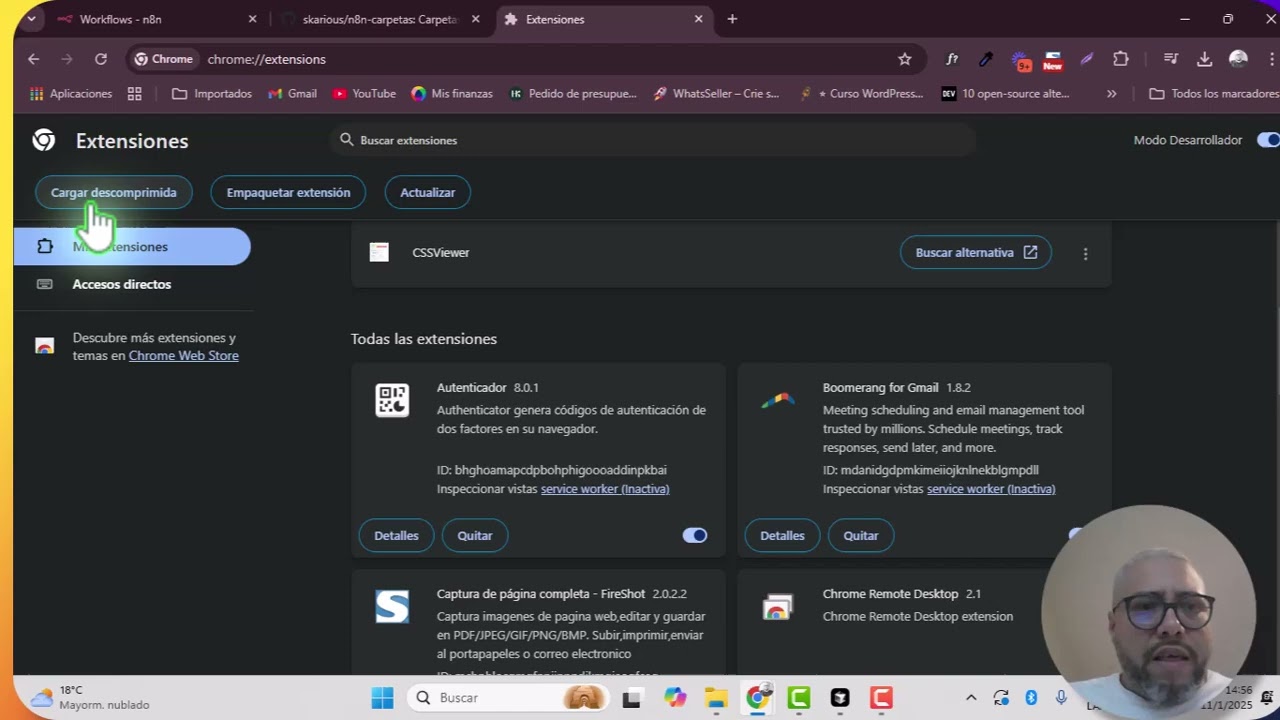This screenshot has width=1280, height=720.
Task: Focus the Buscar extensiones search field
Action: tap(653, 140)
